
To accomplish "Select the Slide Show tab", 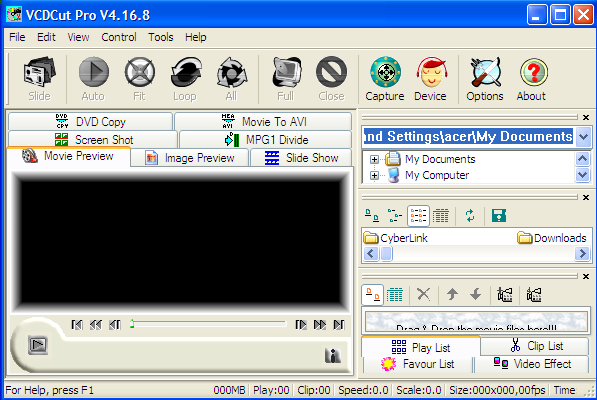I will point(301,158).
